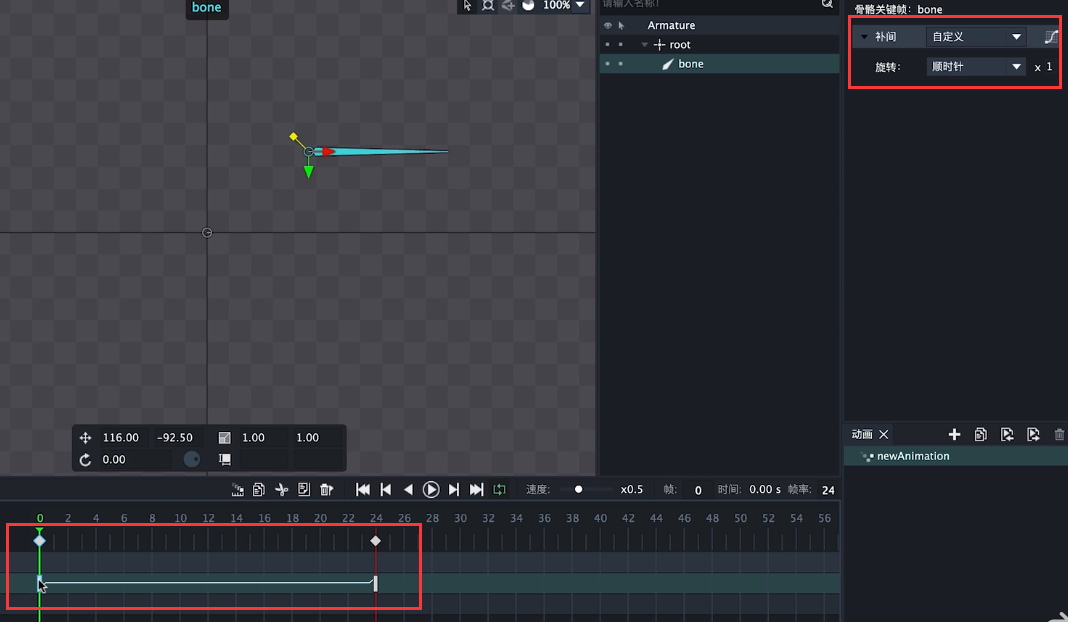Open the 顺时针 rotation direction dropdown
Viewport: 1068px width, 622px height.
(x=976, y=67)
